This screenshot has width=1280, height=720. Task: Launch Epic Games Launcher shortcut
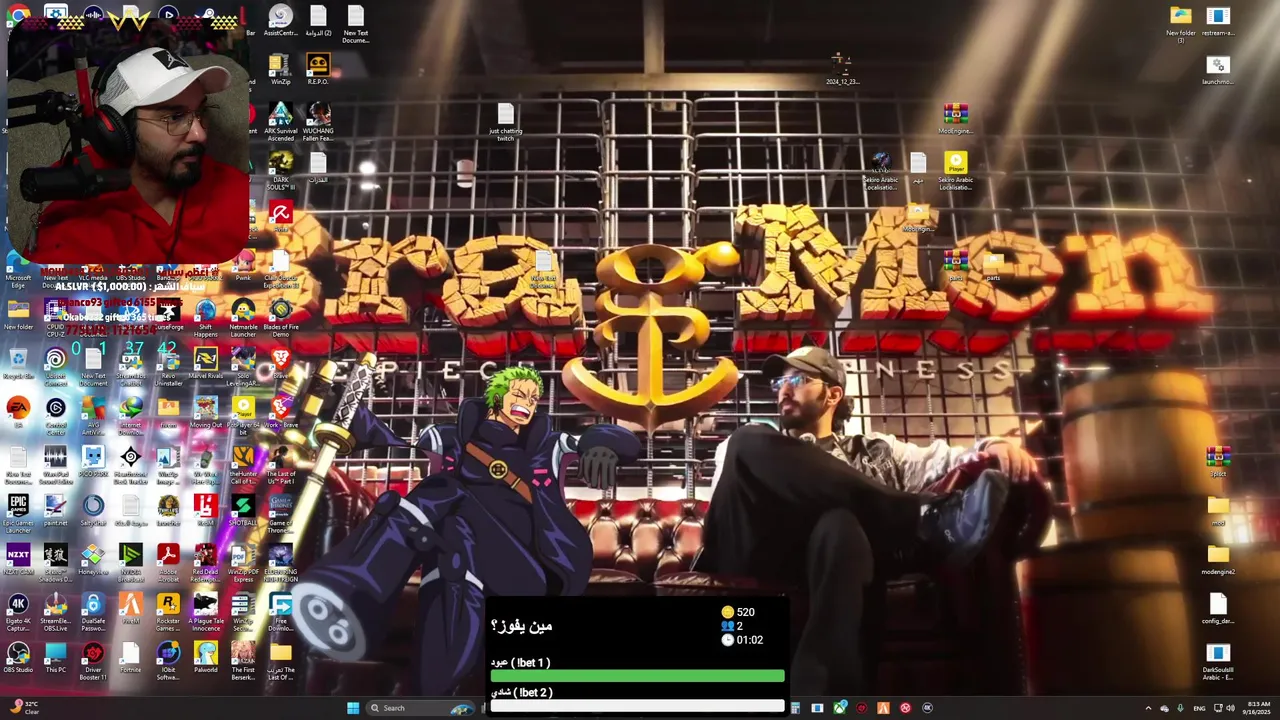coord(18,511)
